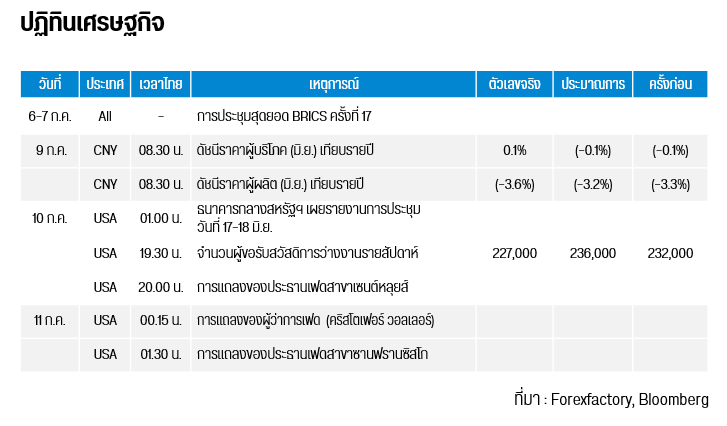The height and width of the screenshot is (426, 727).
Task: Select the 227,000 jobless claims actual figure
Action: point(515,254)
